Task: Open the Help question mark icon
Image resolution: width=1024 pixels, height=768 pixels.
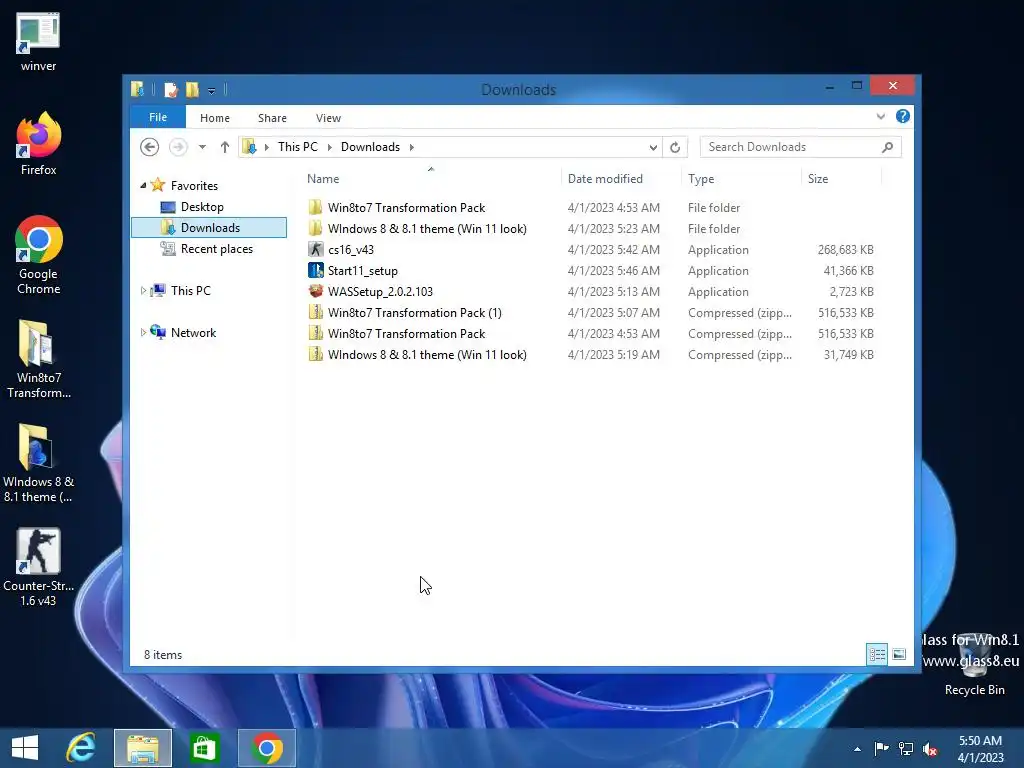Action: tap(903, 116)
